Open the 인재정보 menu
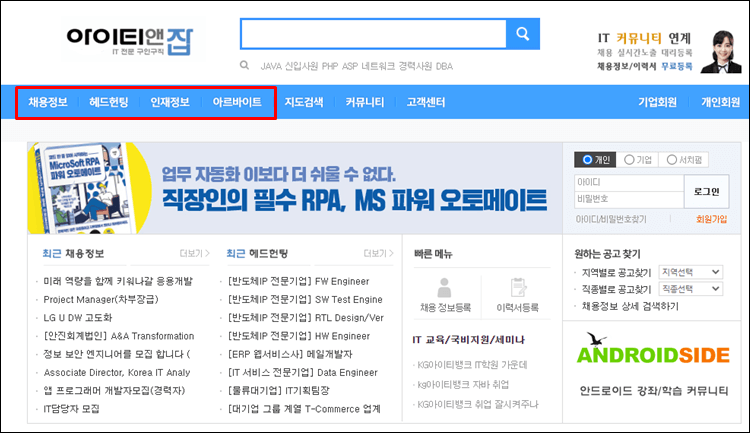750x433 pixels. pos(170,102)
